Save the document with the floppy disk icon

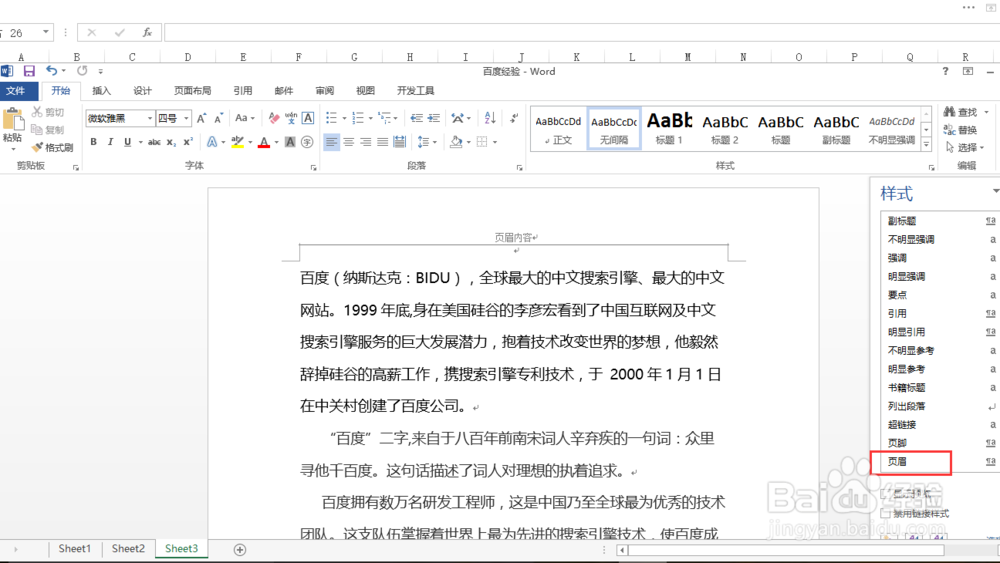(29, 71)
